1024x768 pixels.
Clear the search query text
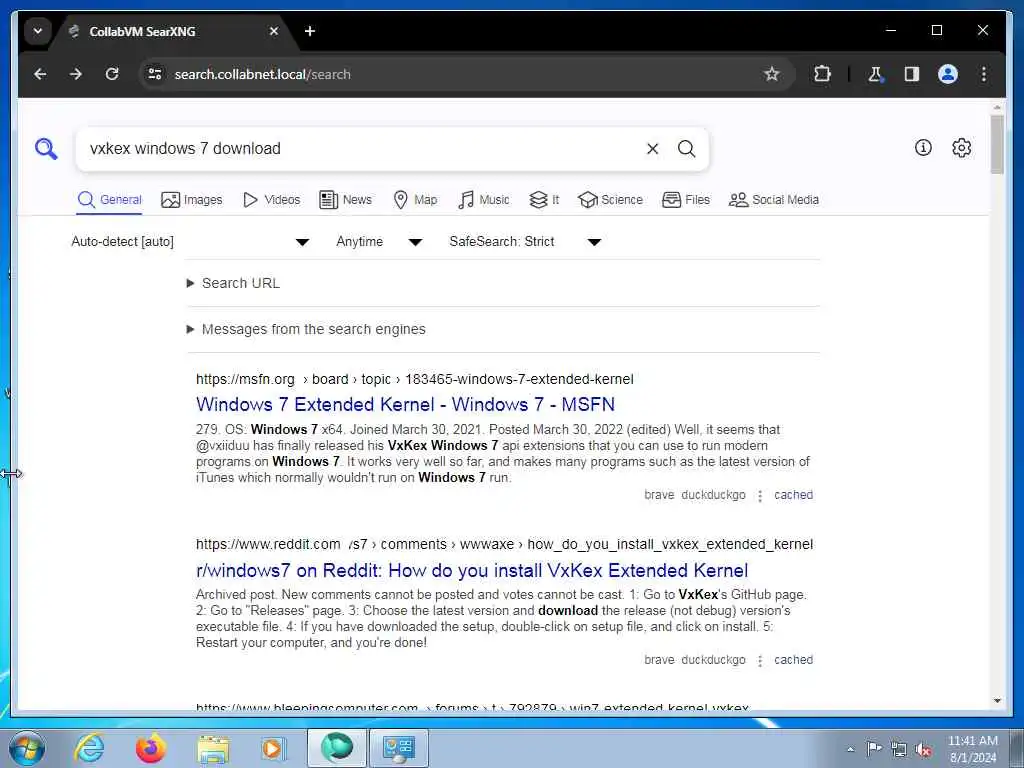[652, 149]
